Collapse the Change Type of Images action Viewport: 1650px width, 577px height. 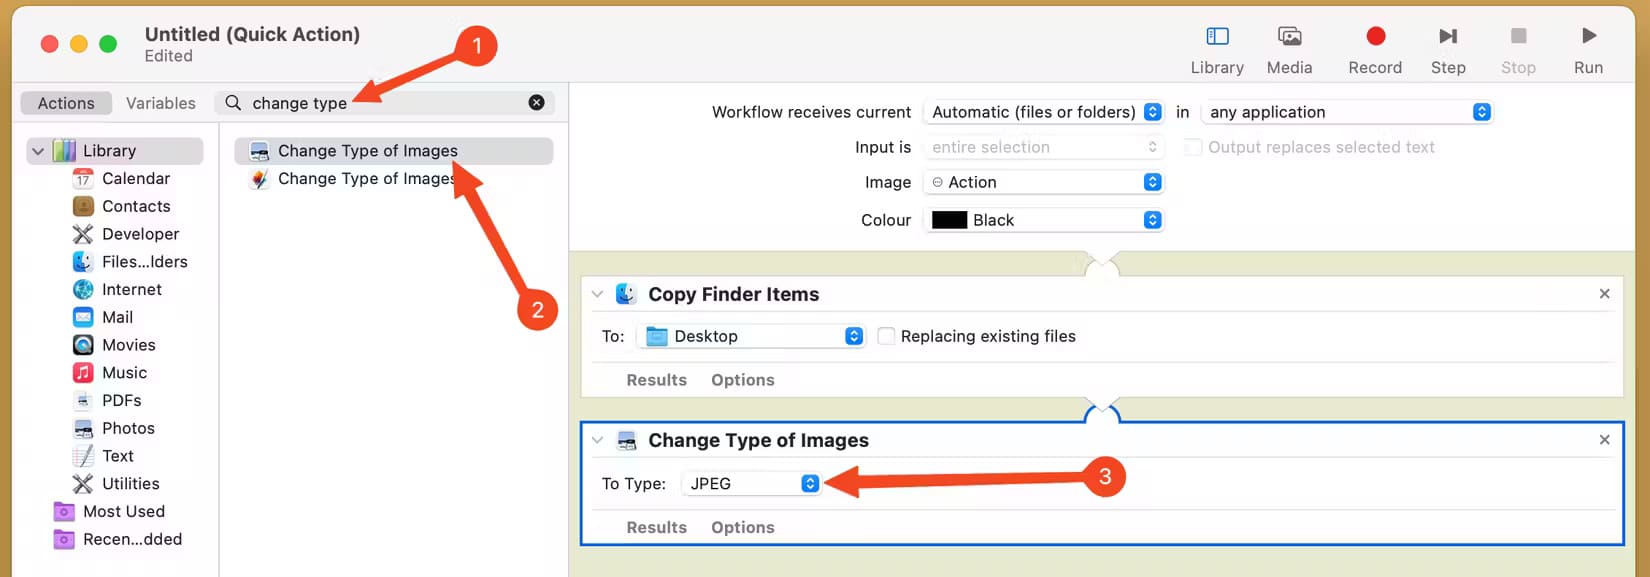click(x=597, y=441)
